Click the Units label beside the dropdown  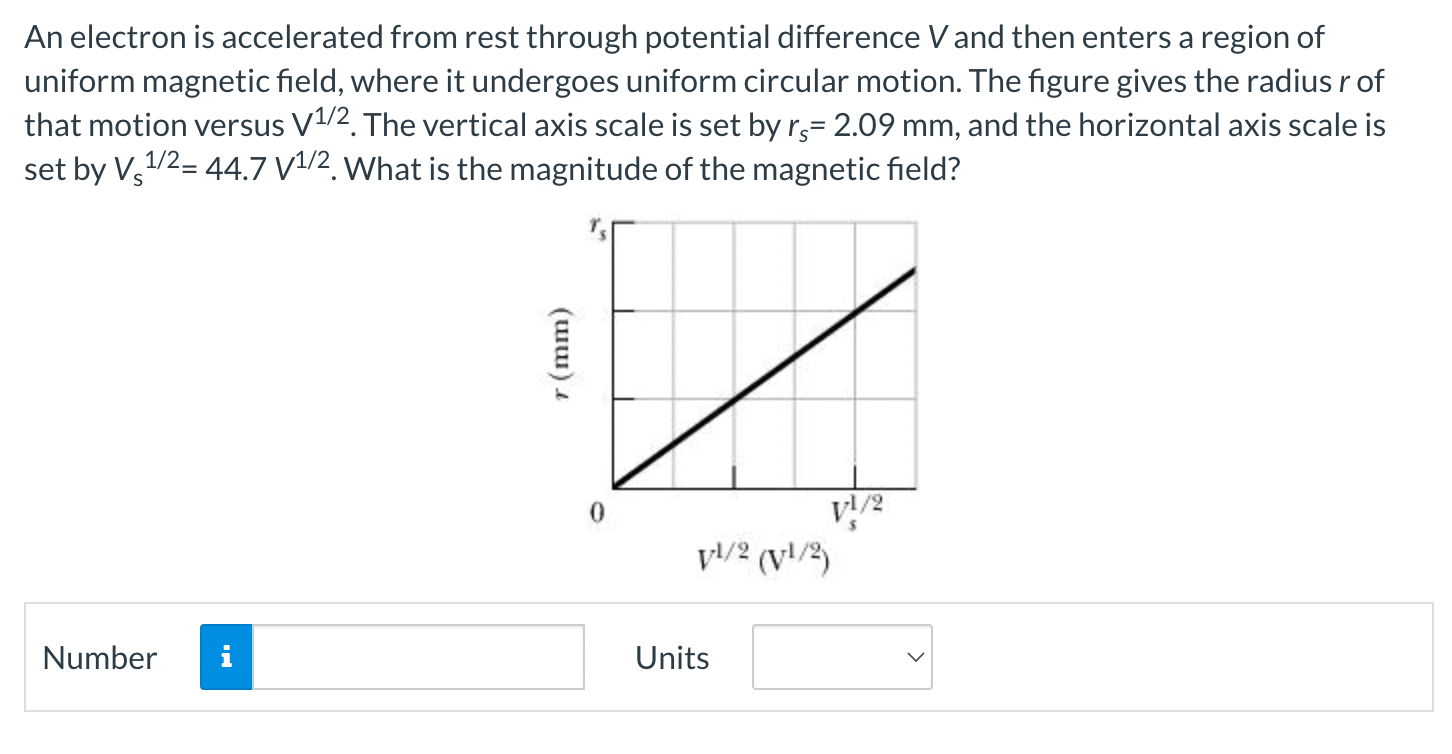(672, 657)
